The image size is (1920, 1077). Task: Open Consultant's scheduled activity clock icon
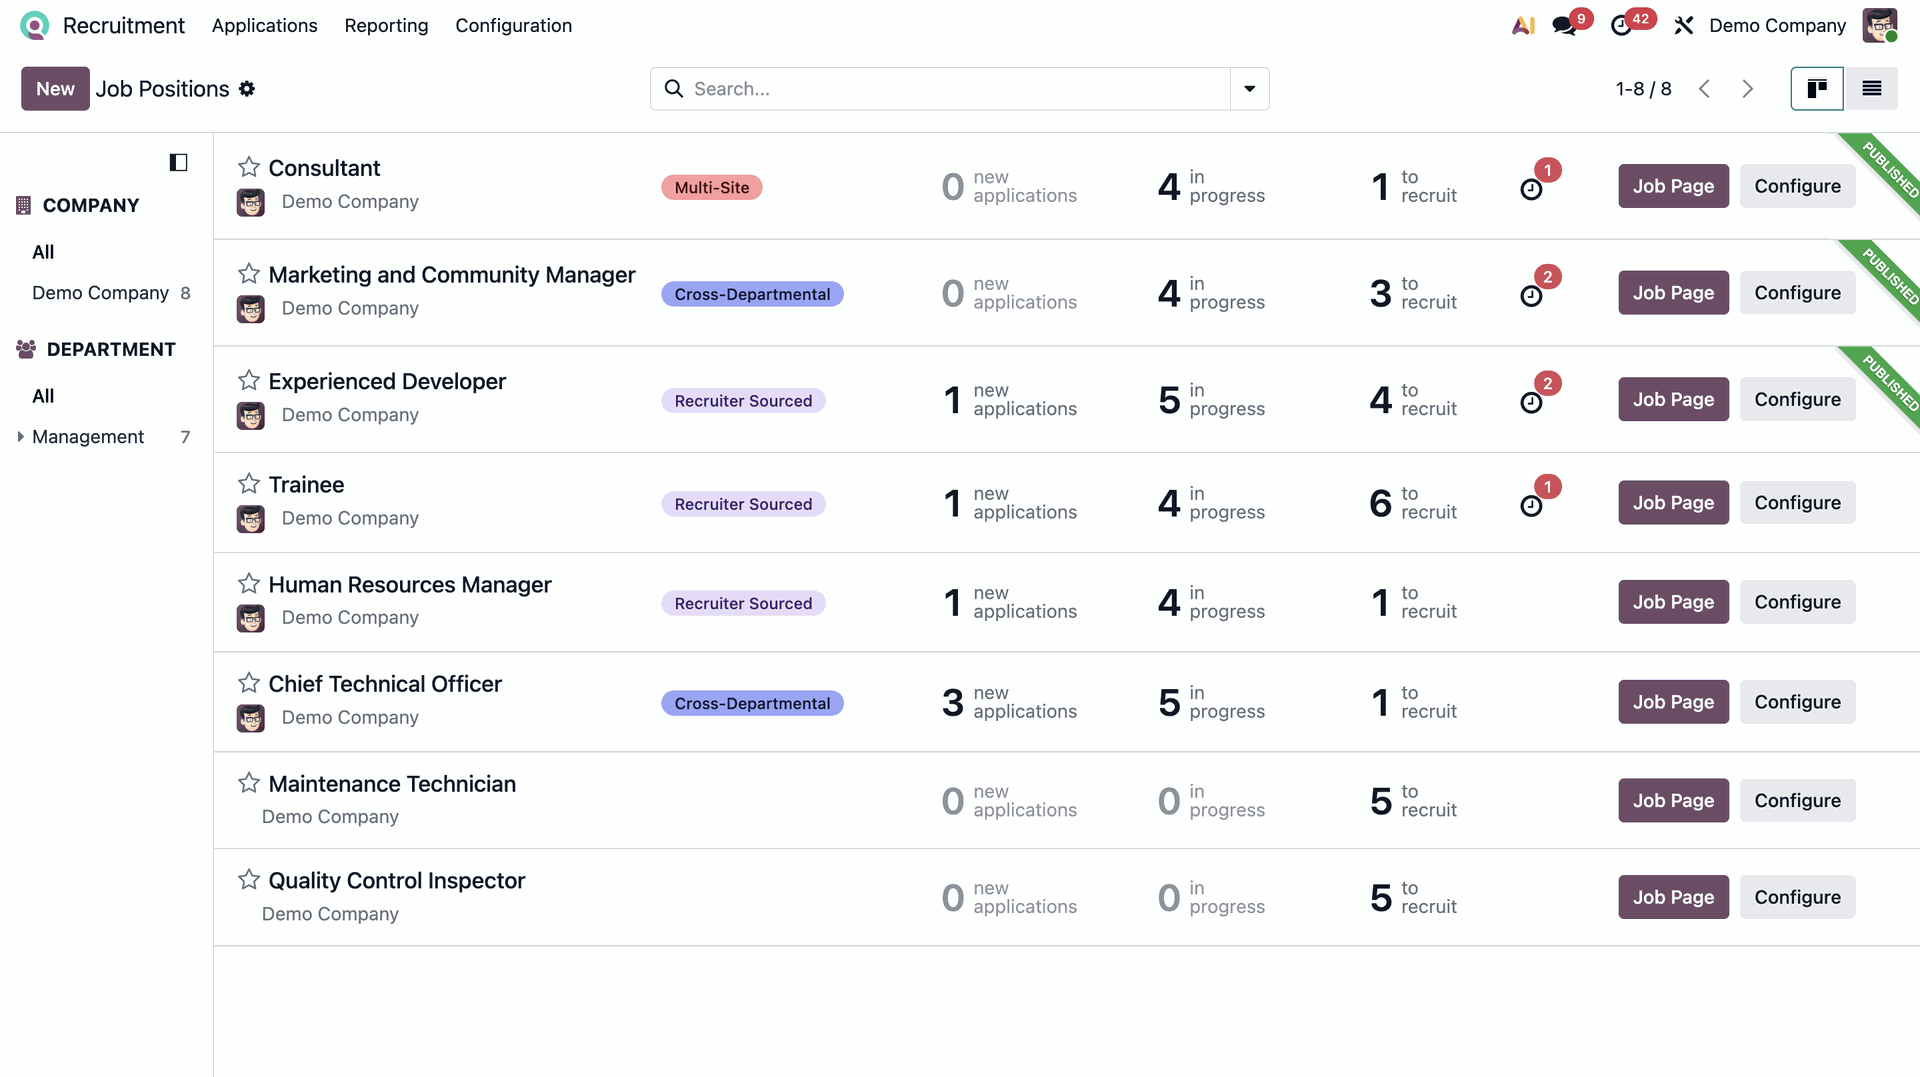(x=1531, y=189)
